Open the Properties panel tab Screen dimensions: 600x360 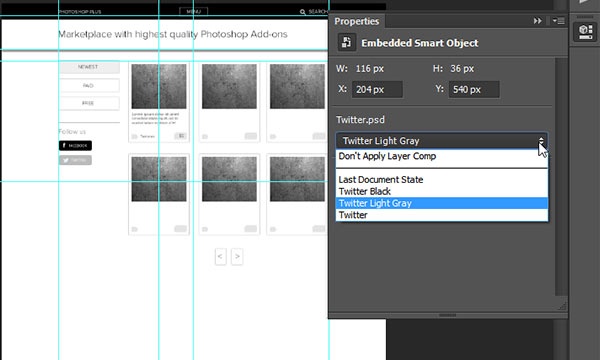pos(357,21)
